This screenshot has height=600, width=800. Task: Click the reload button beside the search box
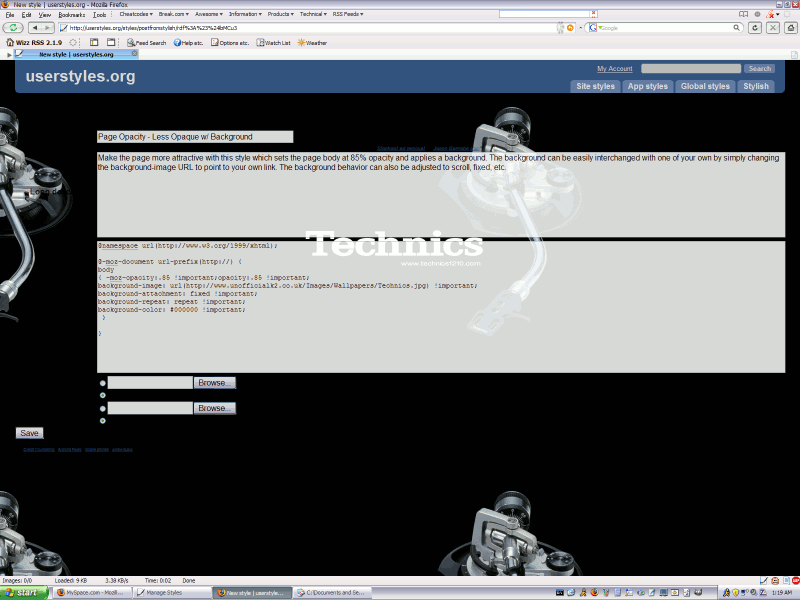[755, 28]
